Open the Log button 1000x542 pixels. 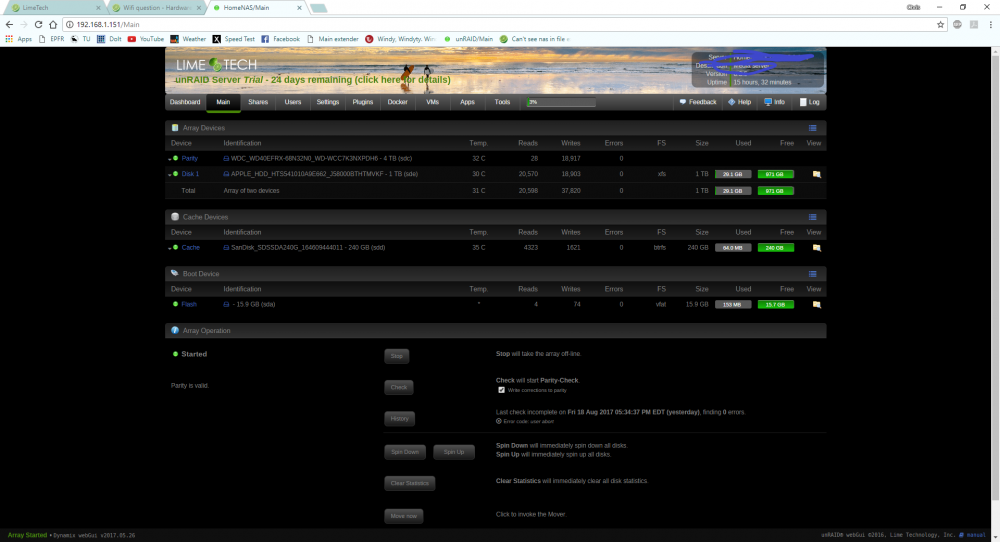coord(809,102)
